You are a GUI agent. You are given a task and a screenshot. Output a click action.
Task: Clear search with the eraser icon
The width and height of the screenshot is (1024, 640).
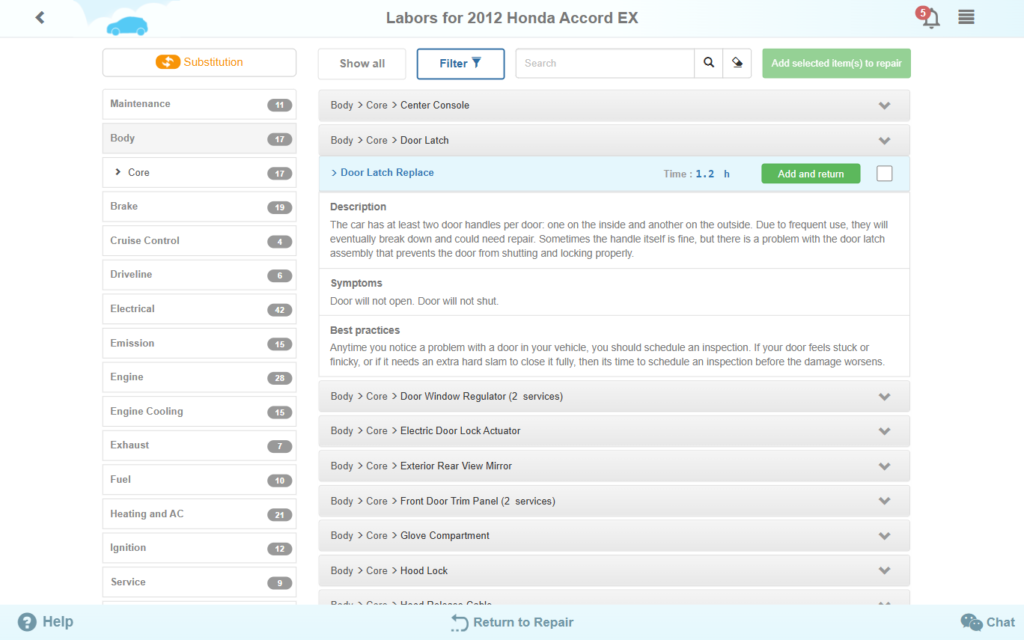(x=737, y=63)
